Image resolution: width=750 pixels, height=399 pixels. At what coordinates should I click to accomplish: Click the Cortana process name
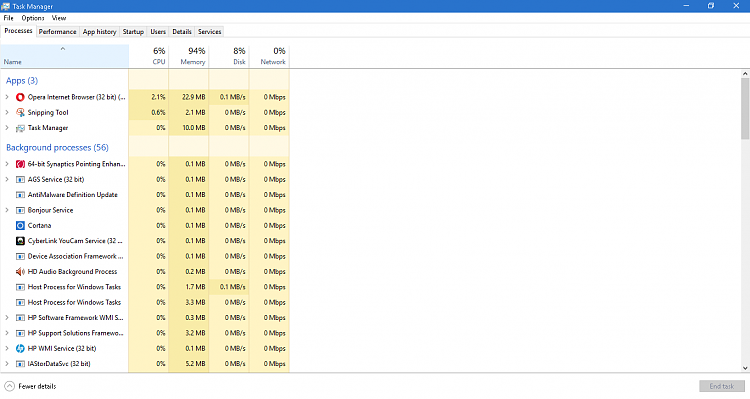39,225
